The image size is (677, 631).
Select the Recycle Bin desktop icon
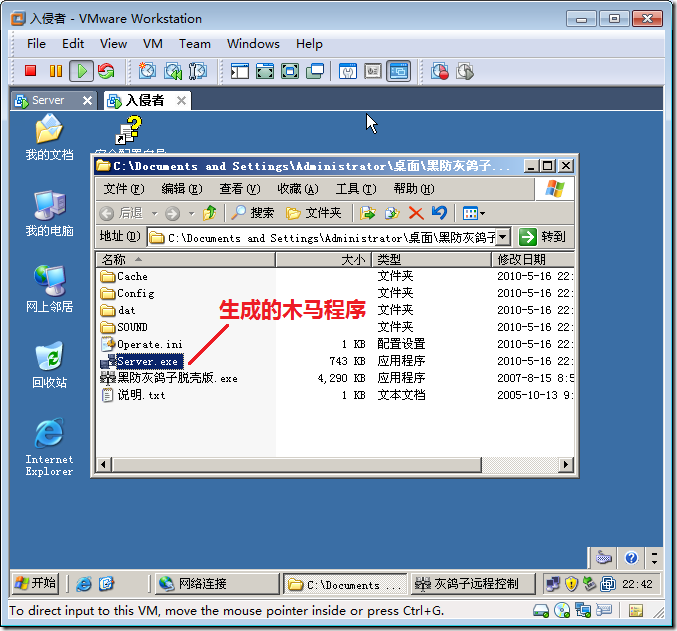(x=49, y=365)
